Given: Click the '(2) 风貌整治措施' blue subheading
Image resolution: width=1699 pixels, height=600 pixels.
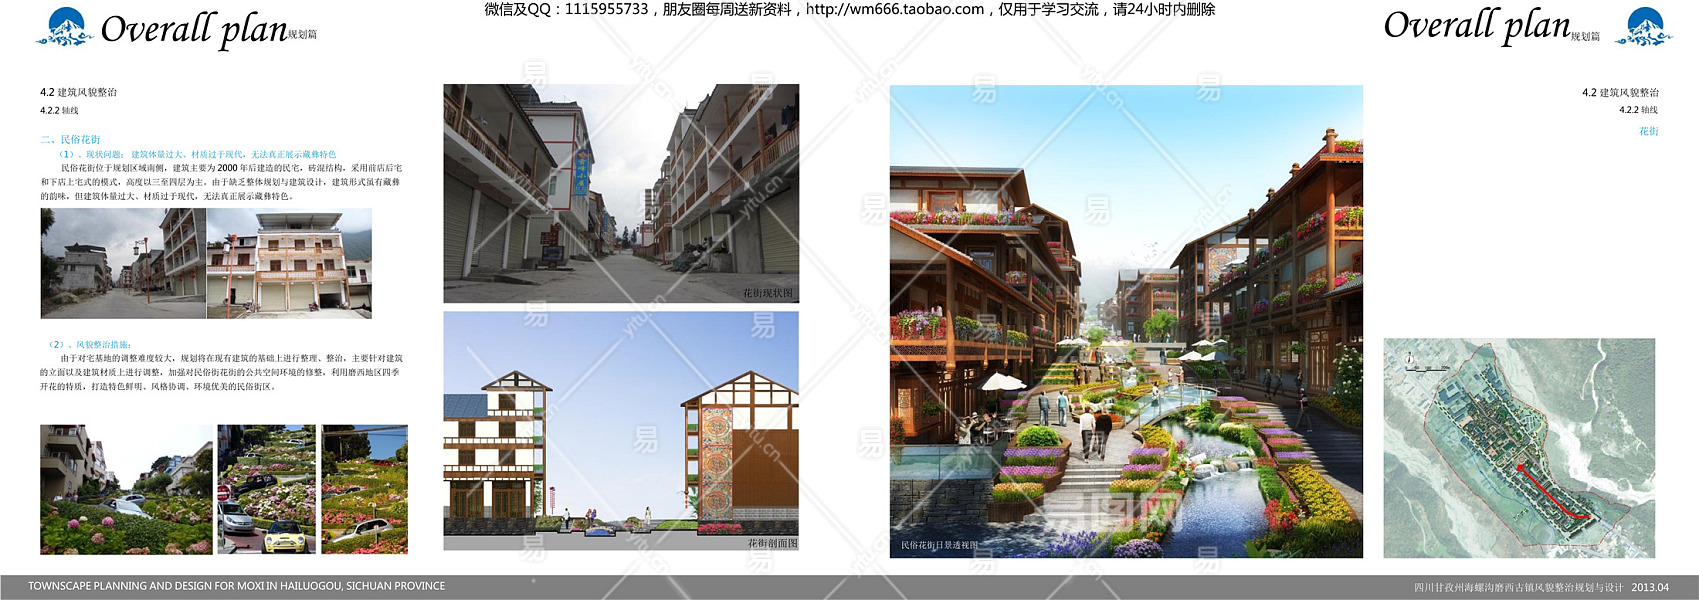Looking at the screenshot, I should 90,344.
